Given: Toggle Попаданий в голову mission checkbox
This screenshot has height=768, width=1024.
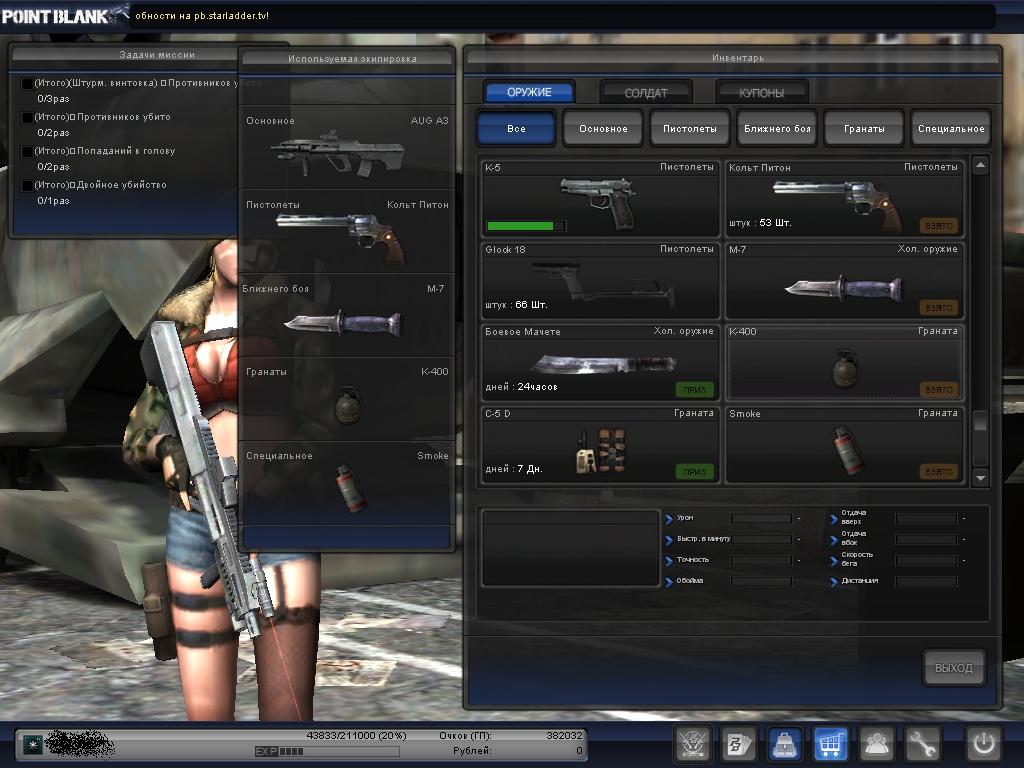Looking at the screenshot, I should click(27, 152).
